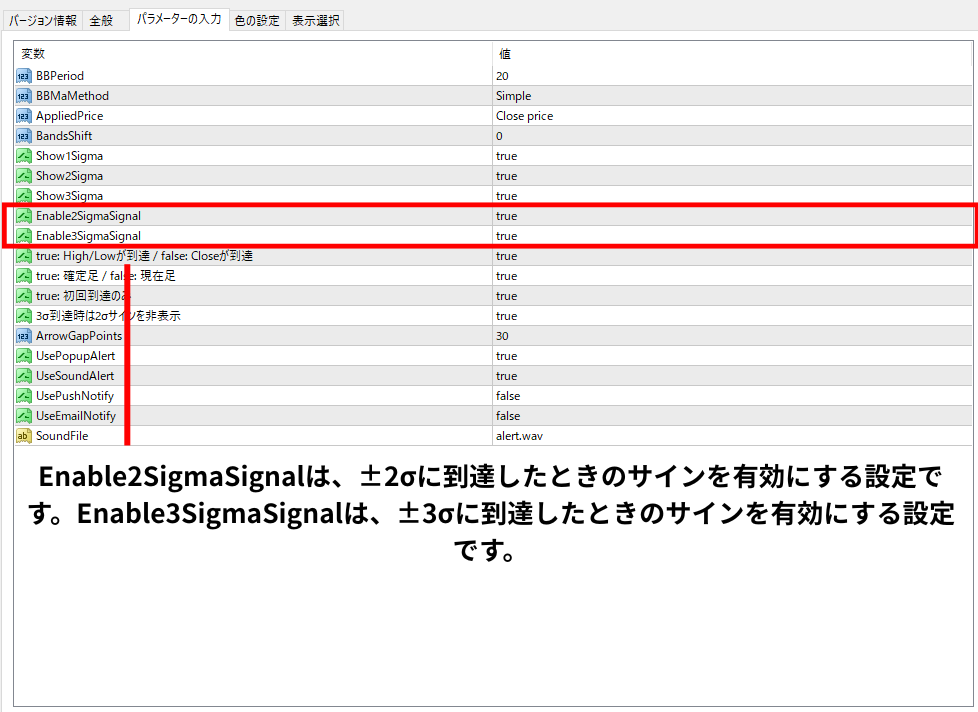Click the 値 column header
Screen dimensions: 978x712
coord(505,54)
